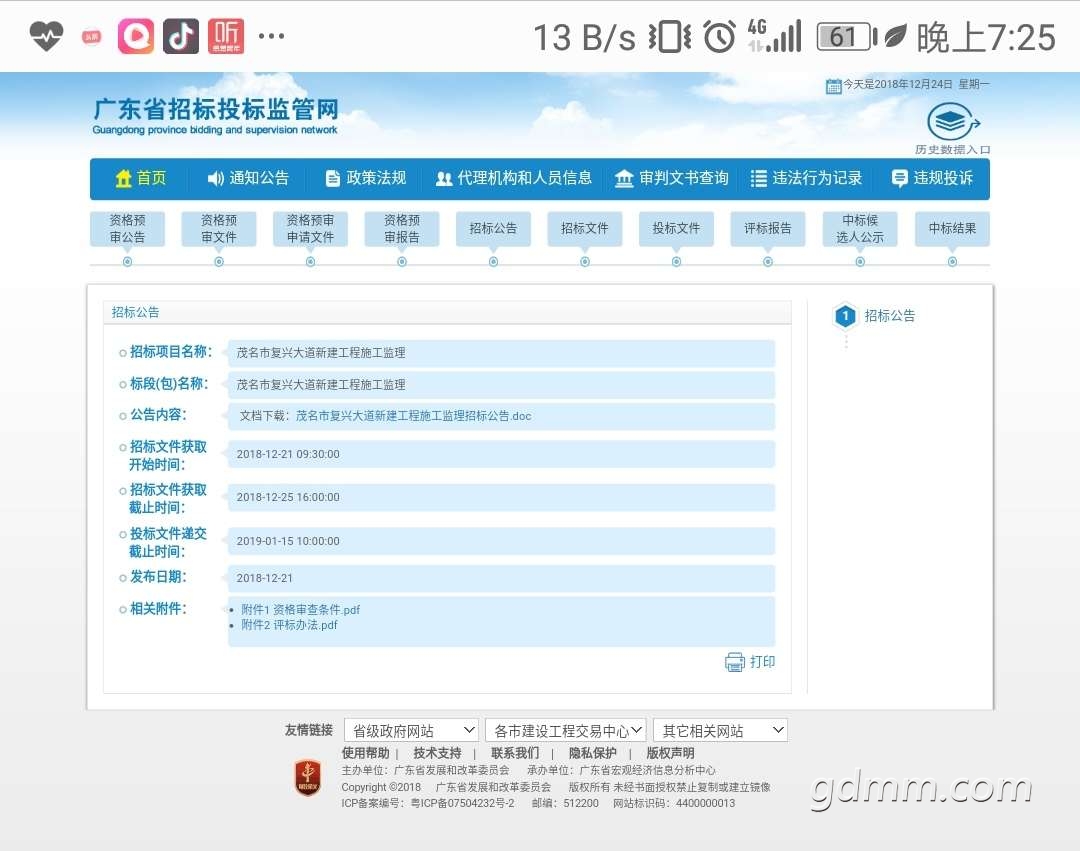
Task: Tap the heart rate health icon in status bar
Action: coord(46,37)
